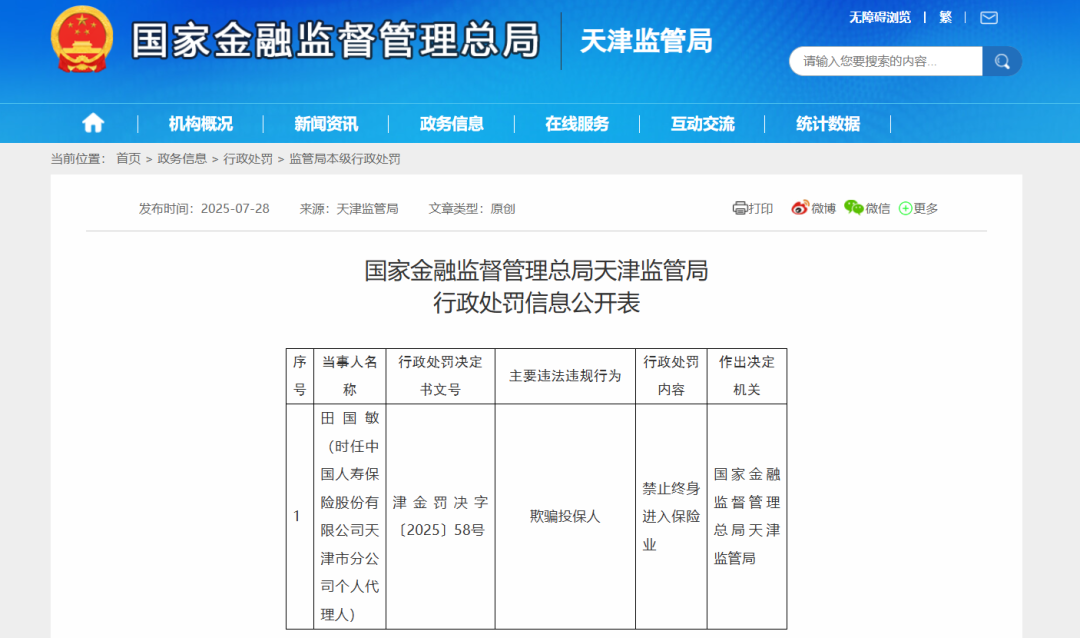Open 新闻资讯 menu
The image size is (1080, 638).
[326, 124]
